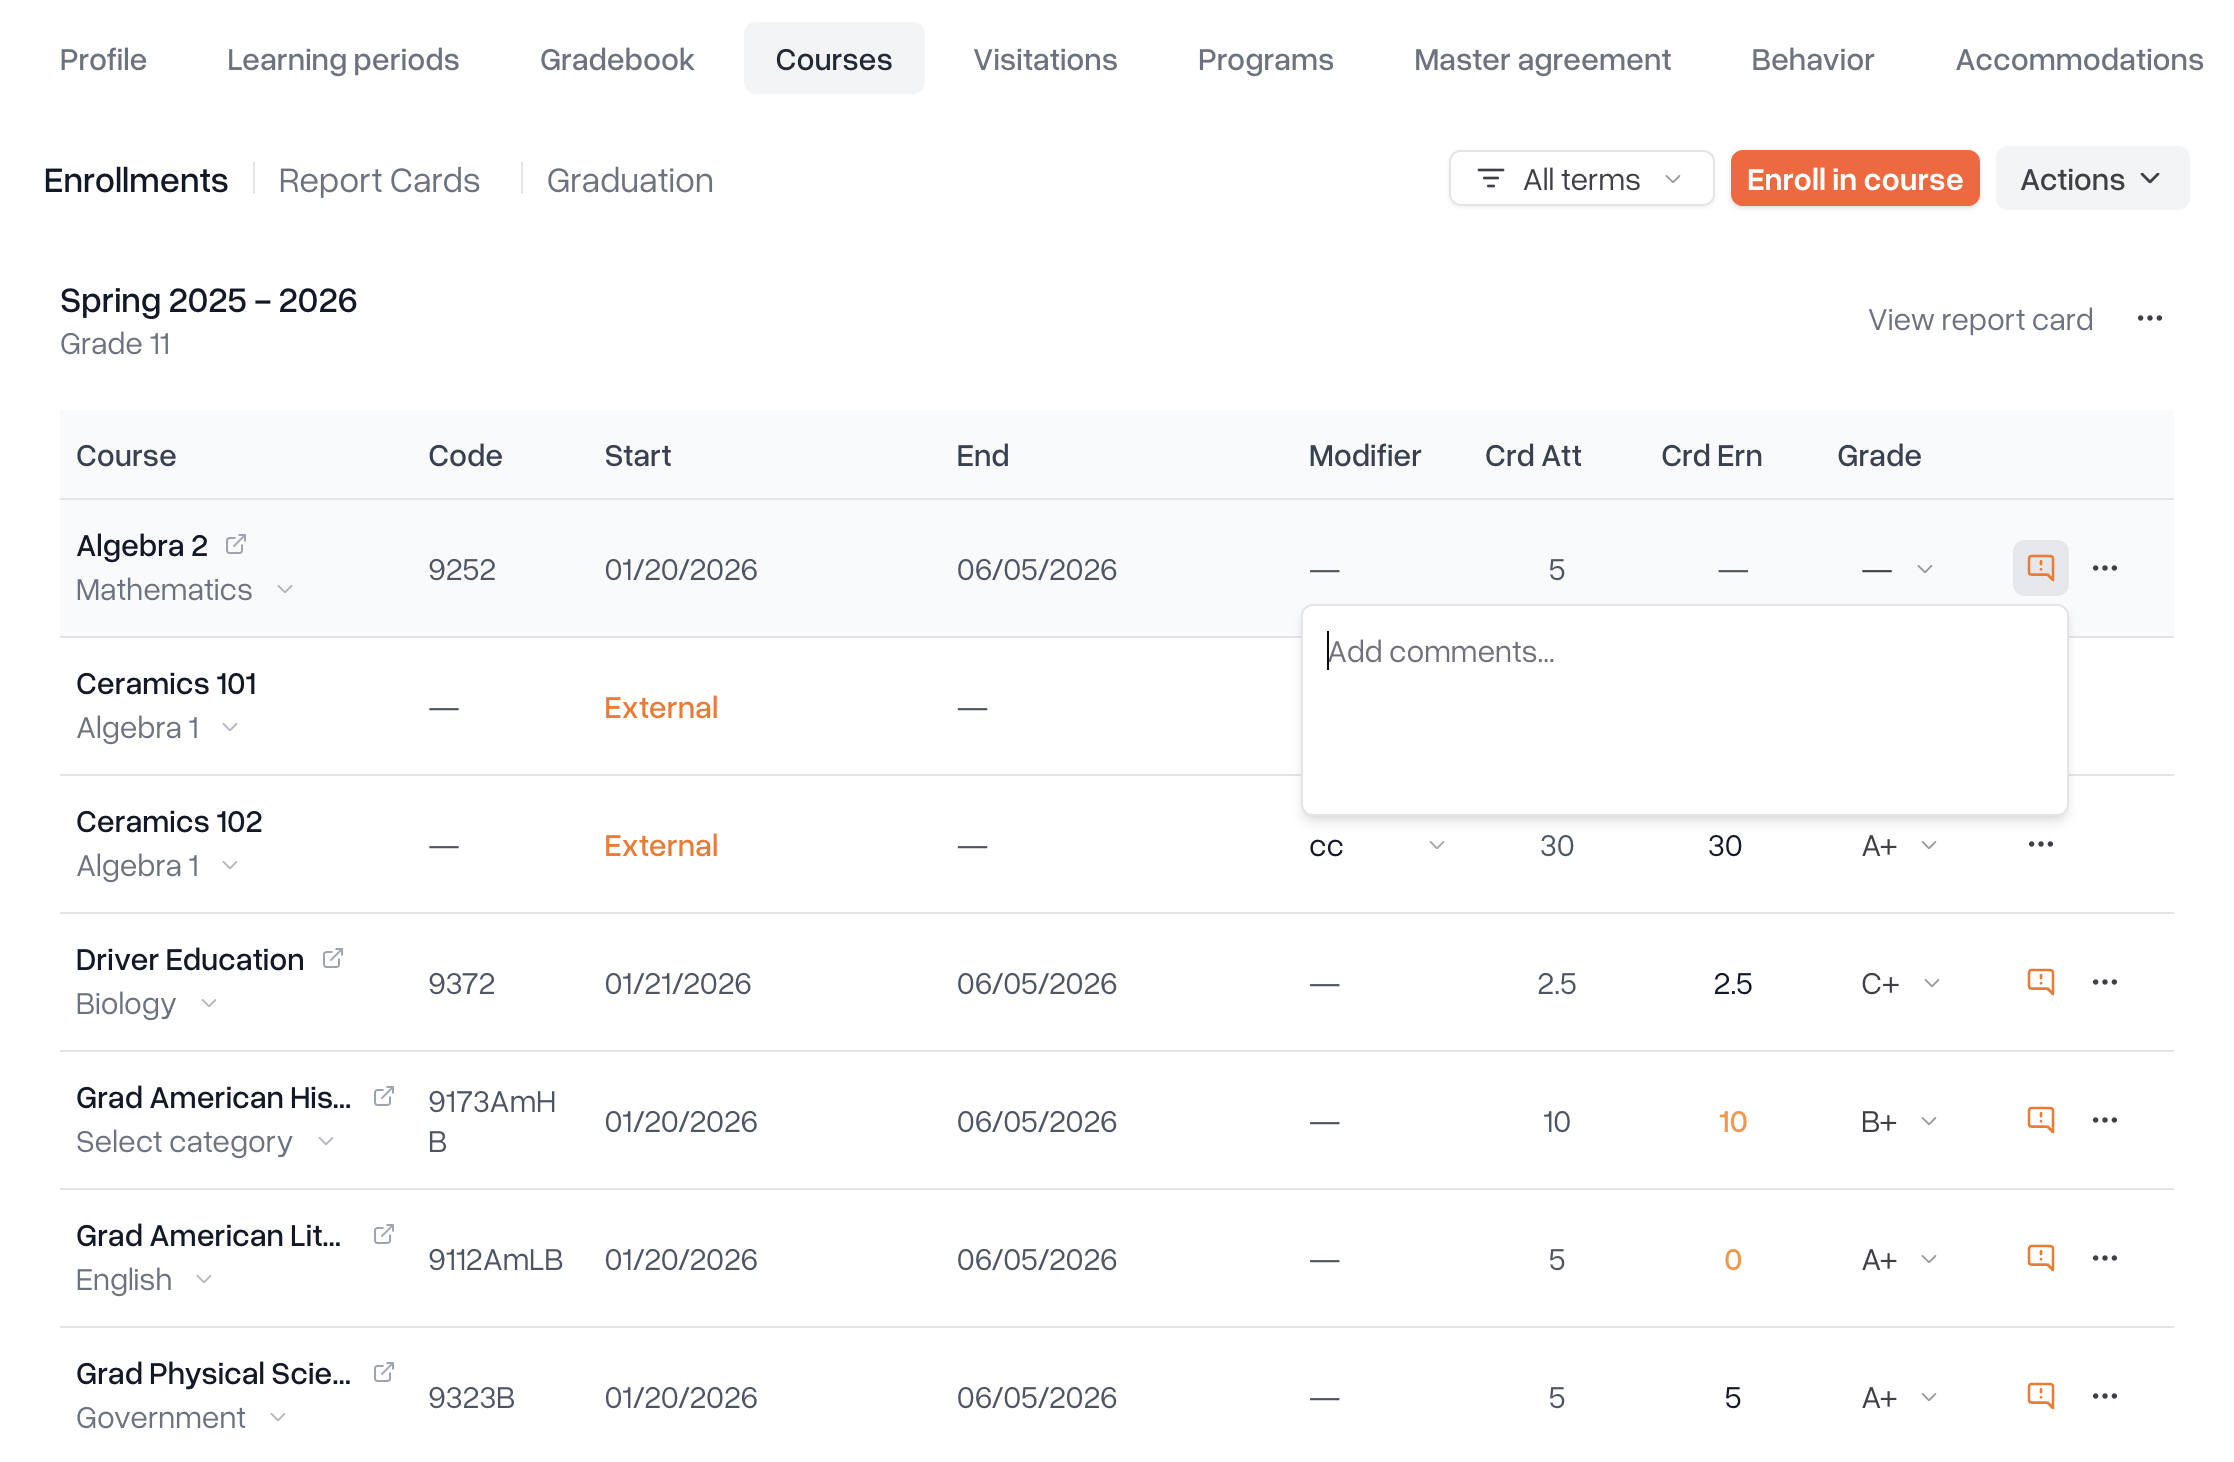Screen dimensions: 2234x1462
Task: Click three-dot menu next to View report card
Action: [x=2149, y=319]
